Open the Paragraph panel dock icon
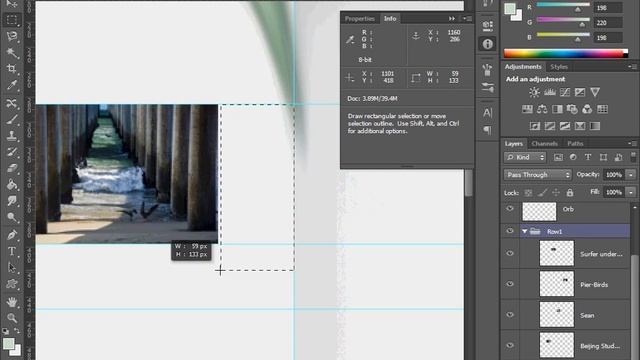Image resolution: width=640 pixels, height=360 pixels. [x=487, y=130]
